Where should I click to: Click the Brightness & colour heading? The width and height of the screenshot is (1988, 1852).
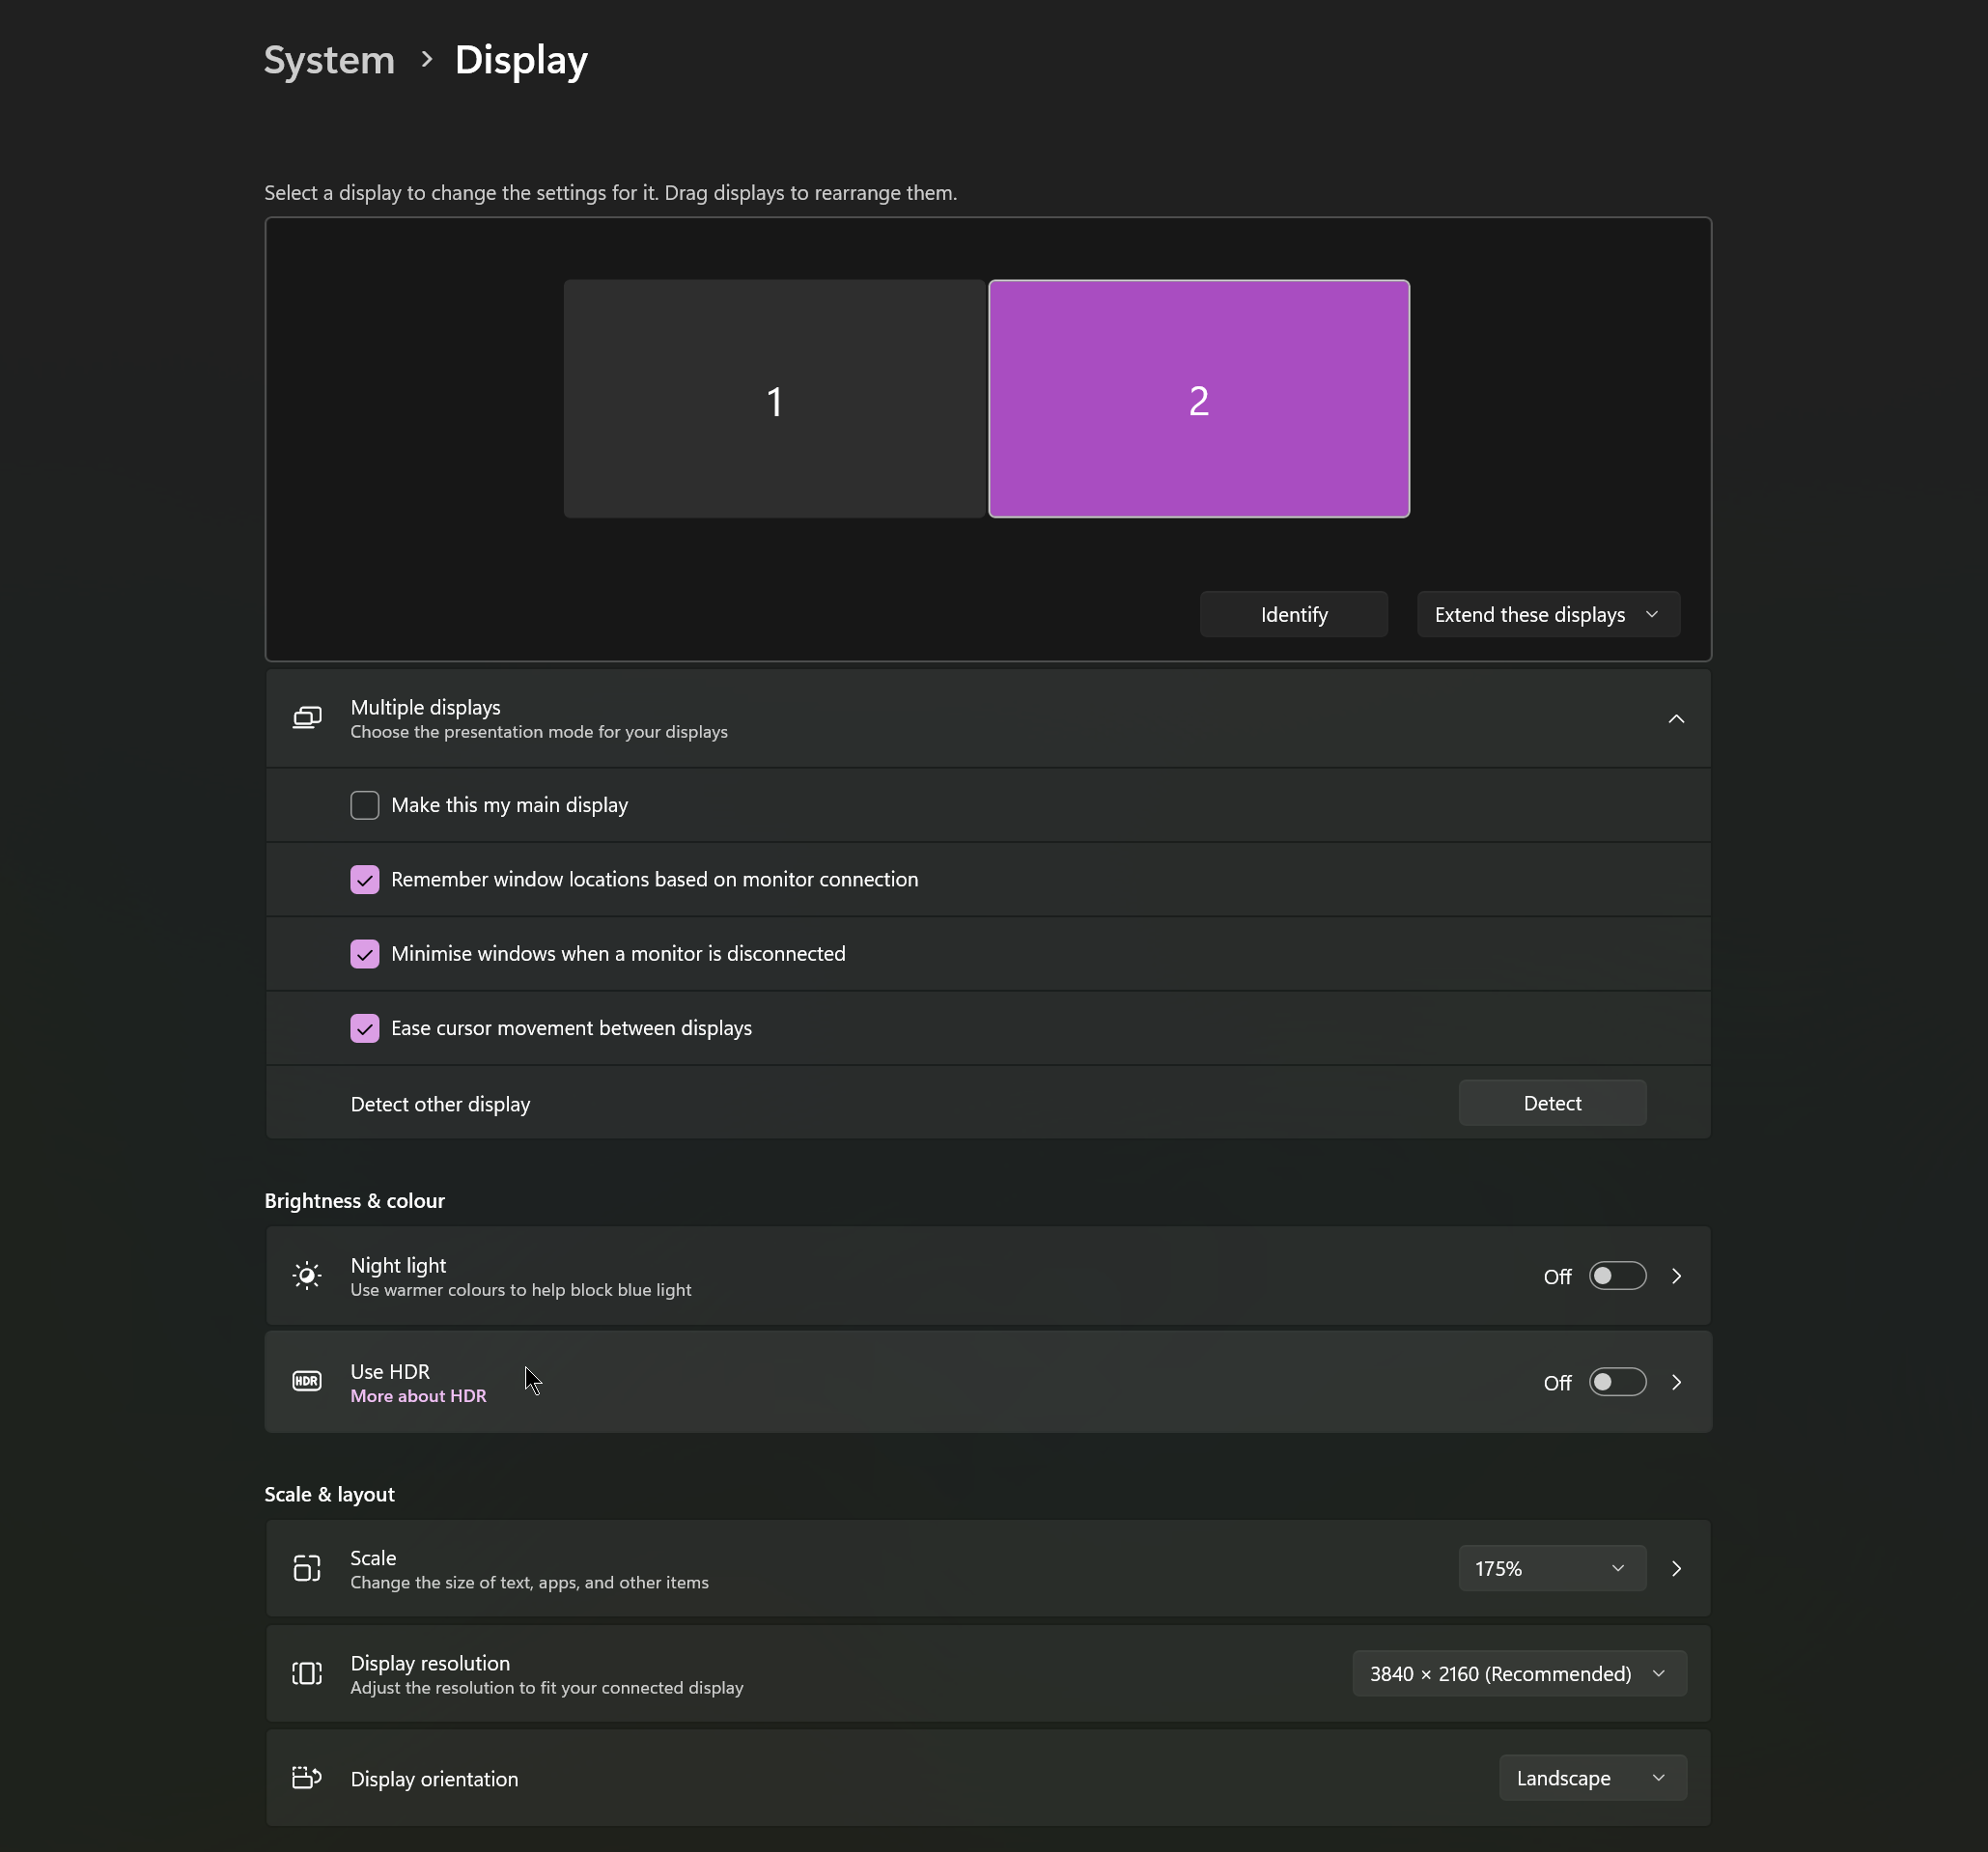(354, 1201)
